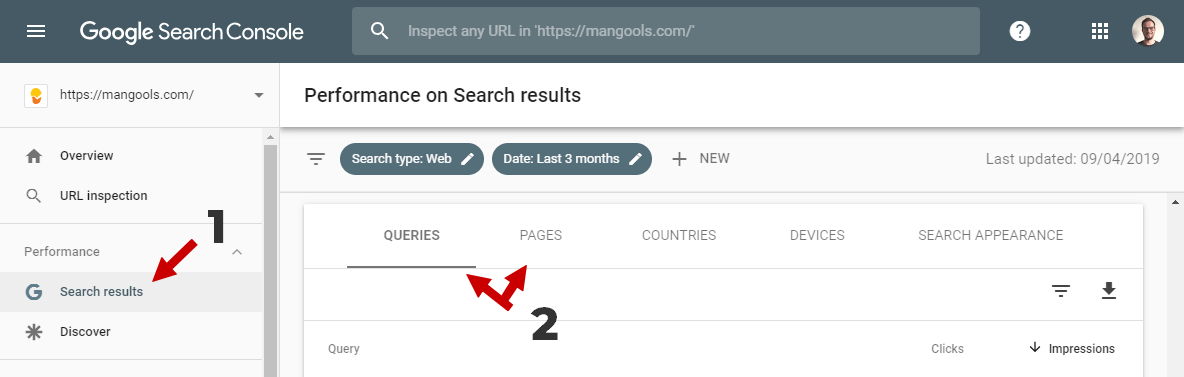Click the help question mark icon
Screen dimensions: 1184x377
click(1020, 31)
